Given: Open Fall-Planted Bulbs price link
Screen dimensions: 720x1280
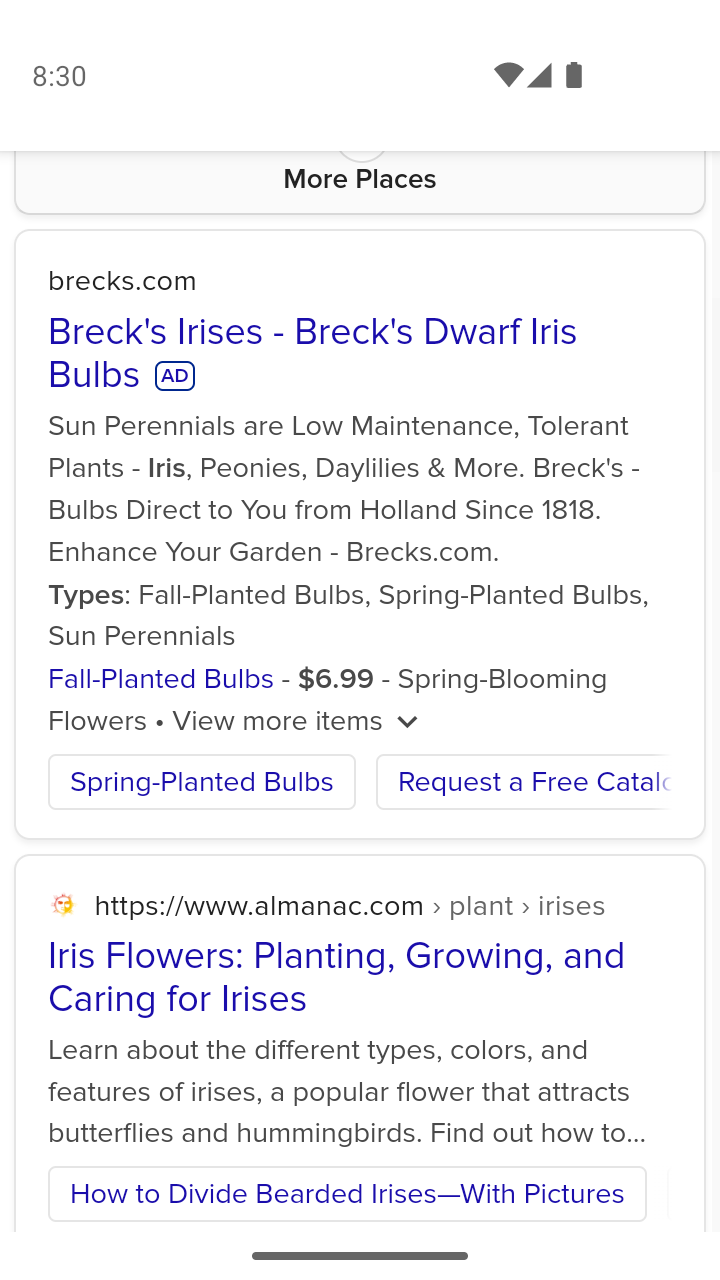Looking at the screenshot, I should click(161, 679).
